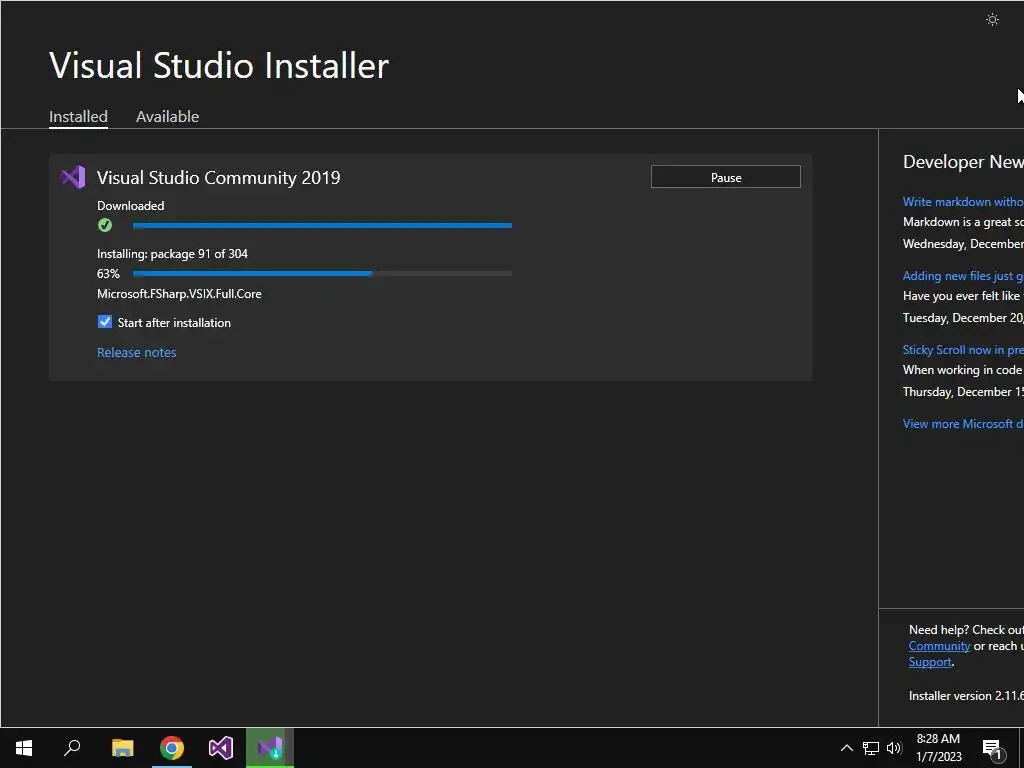Open Visual Studio from the taskbar
This screenshot has height=768, width=1024.
click(x=221, y=748)
